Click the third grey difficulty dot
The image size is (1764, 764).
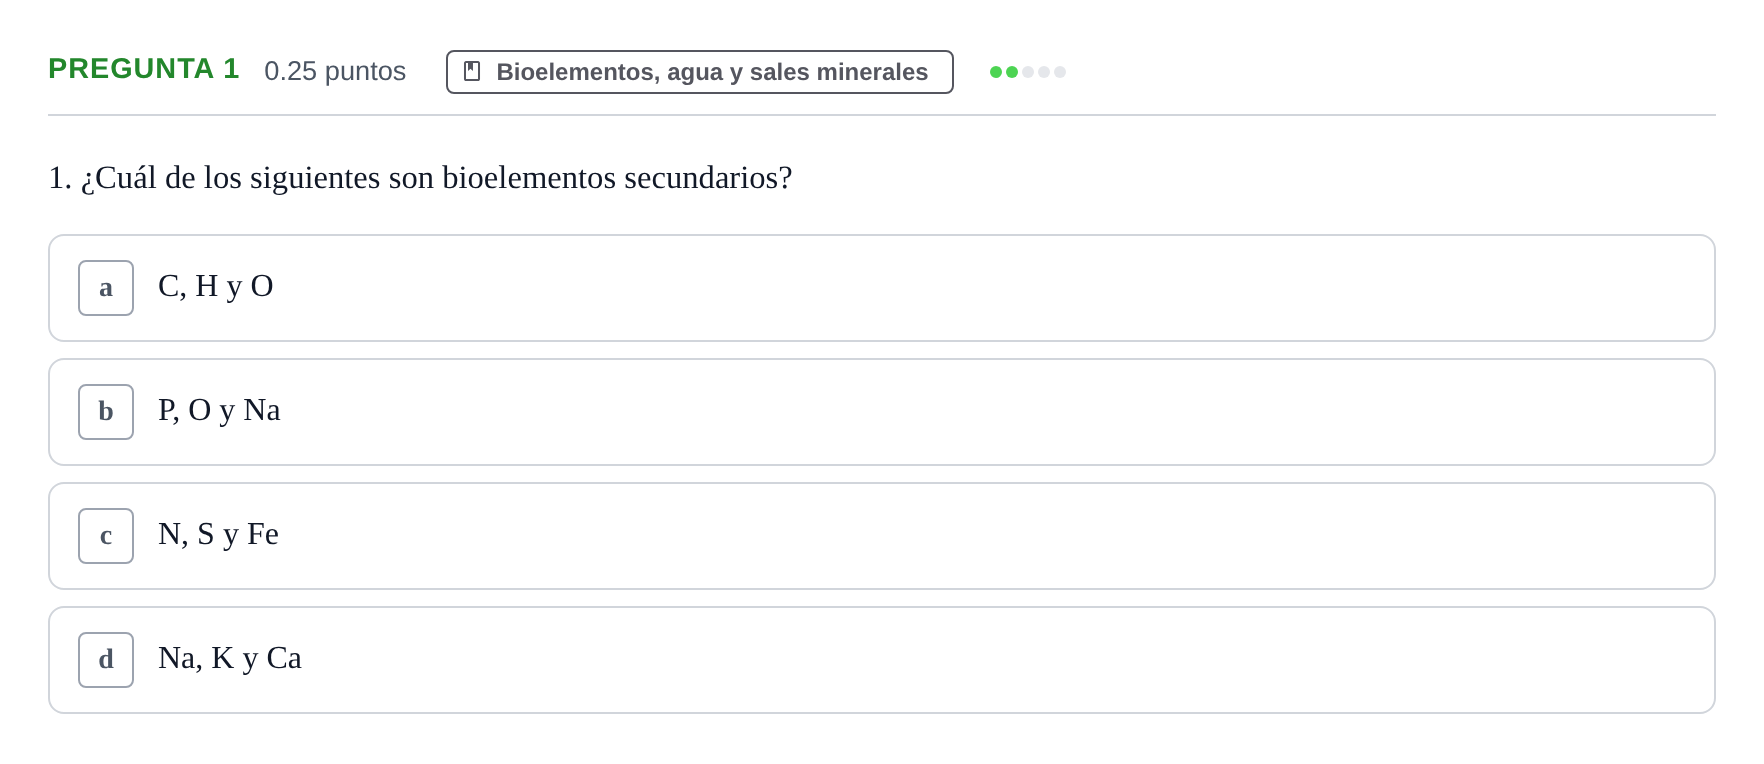click(1028, 72)
